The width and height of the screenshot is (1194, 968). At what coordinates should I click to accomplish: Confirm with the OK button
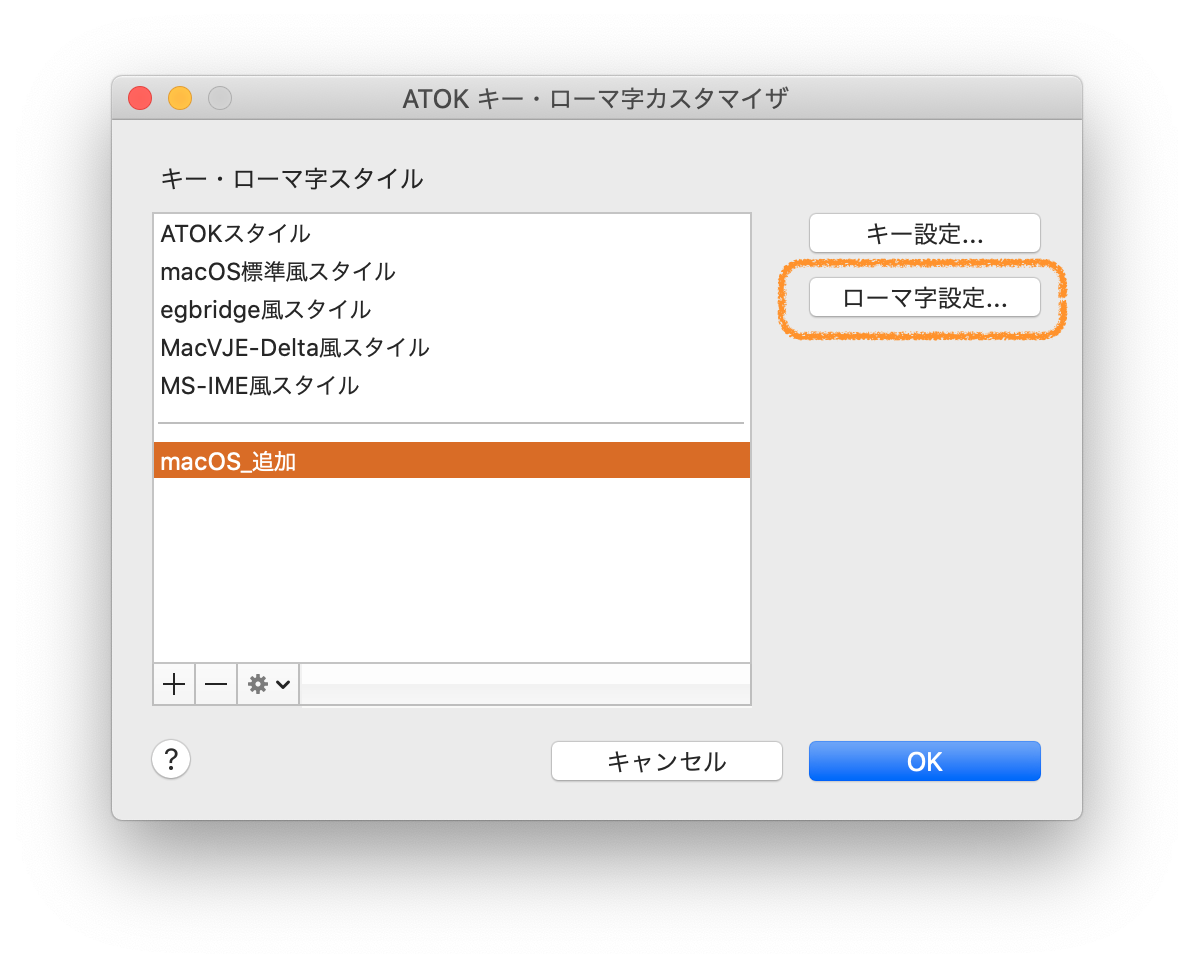pos(924,761)
